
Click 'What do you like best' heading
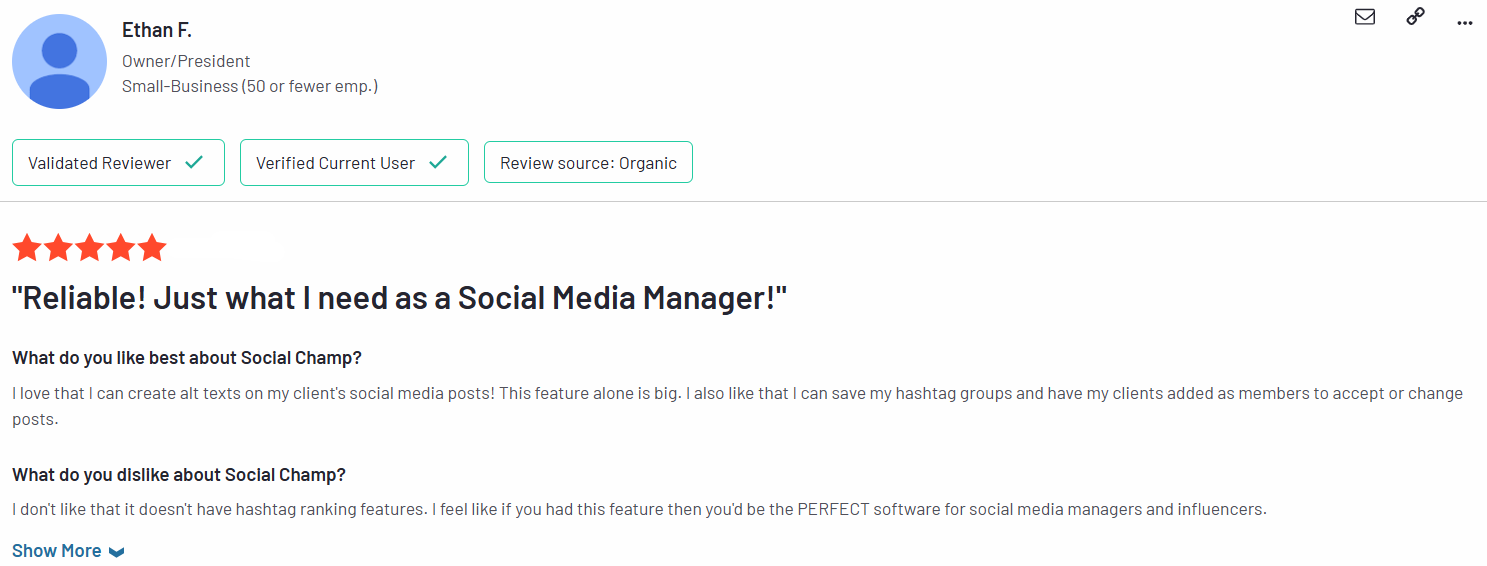click(x=187, y=358)
